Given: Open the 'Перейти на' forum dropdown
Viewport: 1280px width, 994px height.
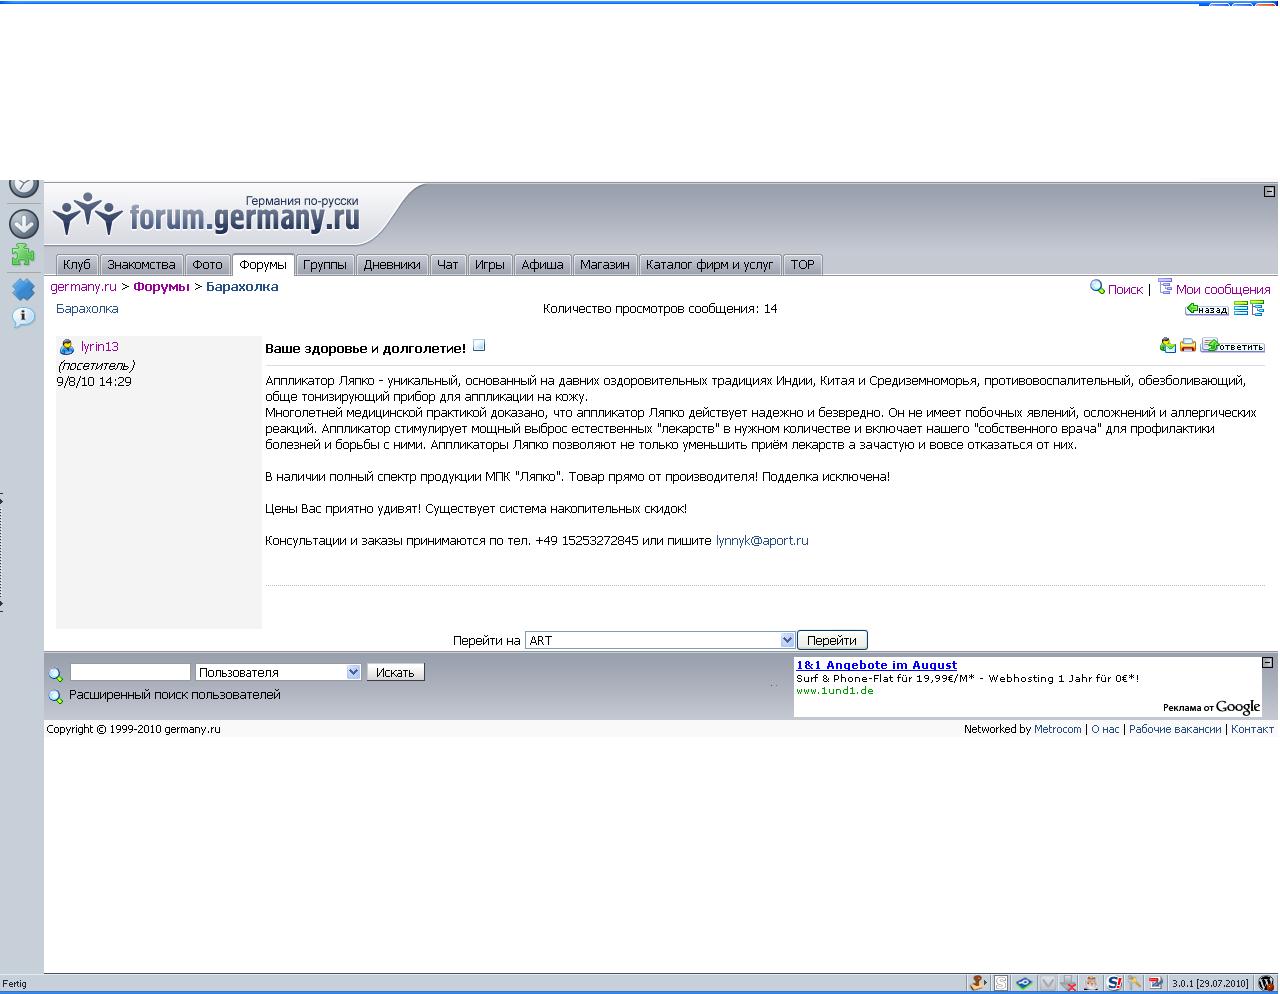Looking at the screenshot, I should [787, 640].
